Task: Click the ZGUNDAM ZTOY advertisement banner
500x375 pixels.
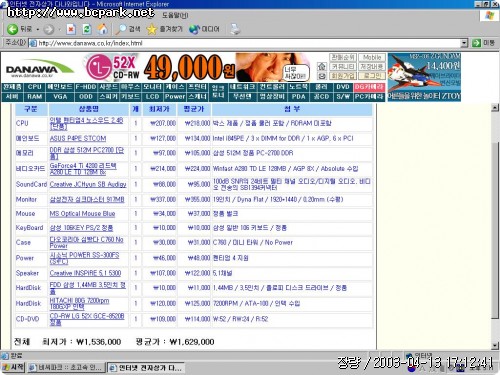Action: point(424,77)
